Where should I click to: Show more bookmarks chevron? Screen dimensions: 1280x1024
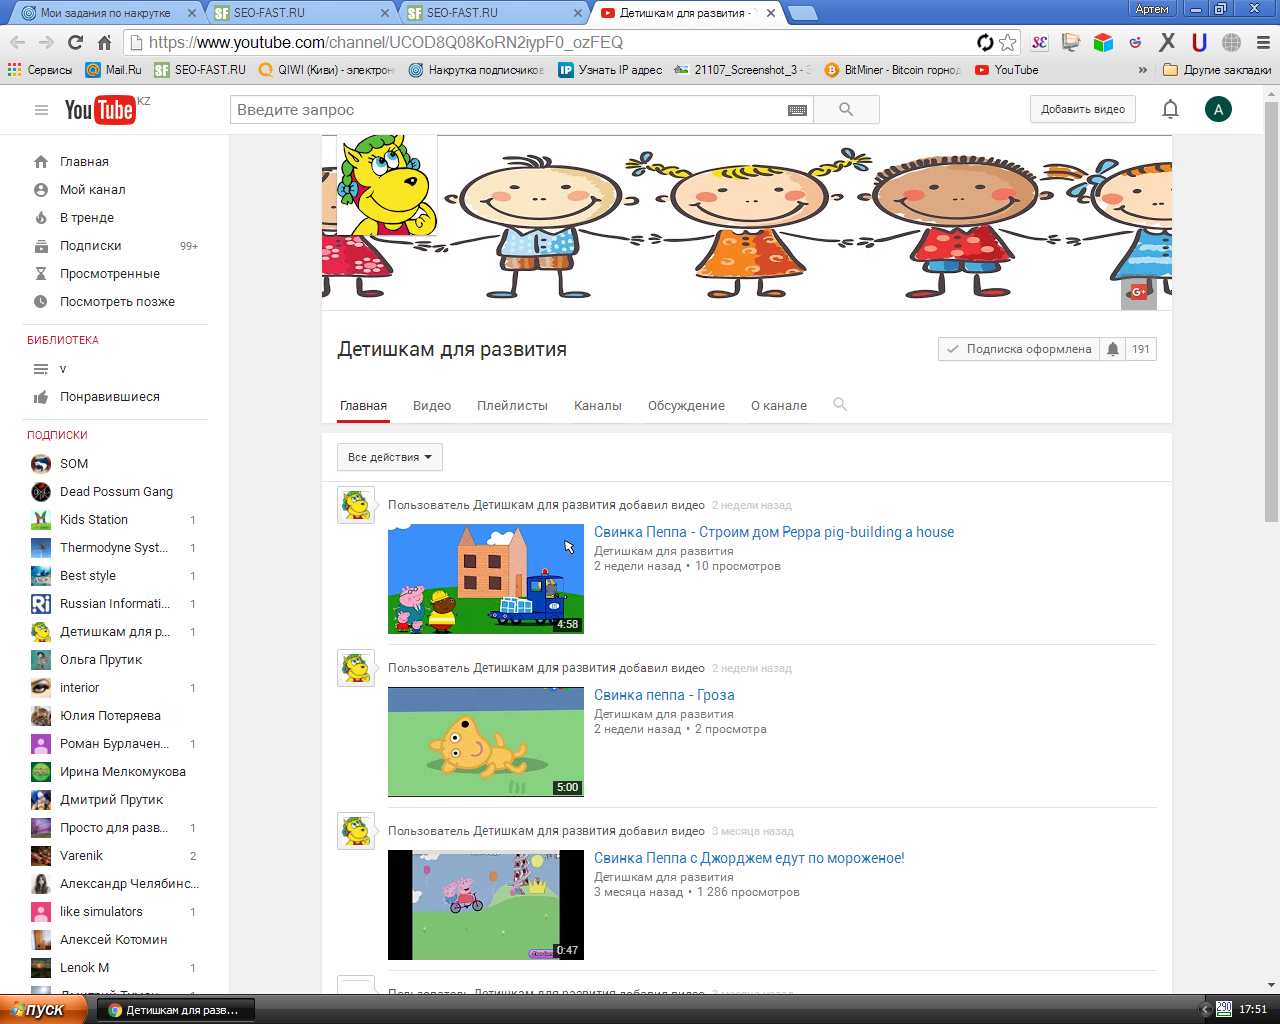tap(1142, 70)
